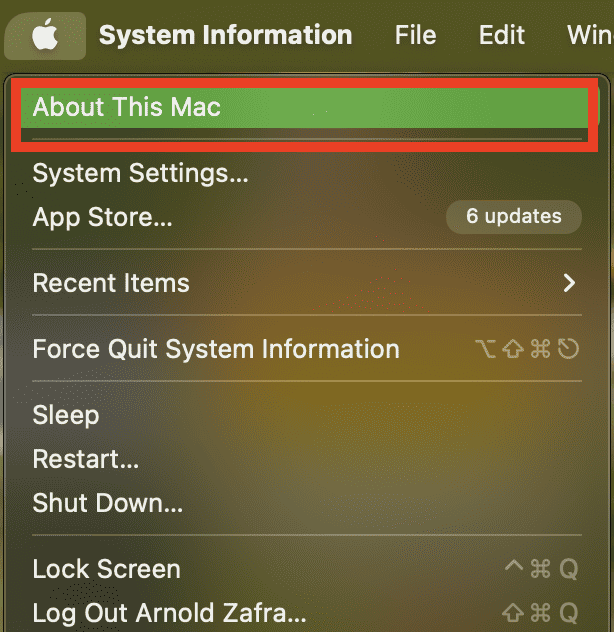Open the partially visible Window menu
Image resolution: width=614 pixels, height=632 pixels.
click(590, 36)
